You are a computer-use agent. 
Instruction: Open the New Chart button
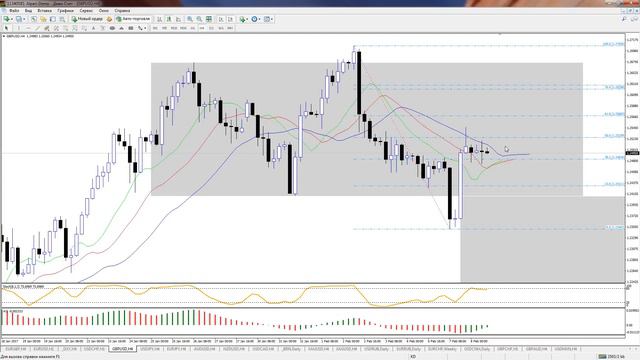pyautogui.click(x=7, y=19)
